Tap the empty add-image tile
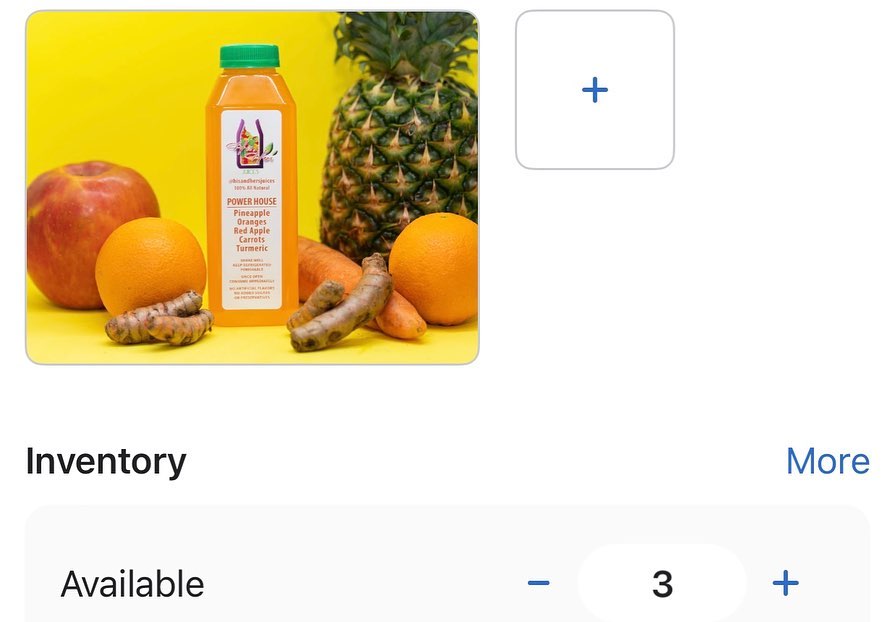The image size is (895, 622). 595,90
